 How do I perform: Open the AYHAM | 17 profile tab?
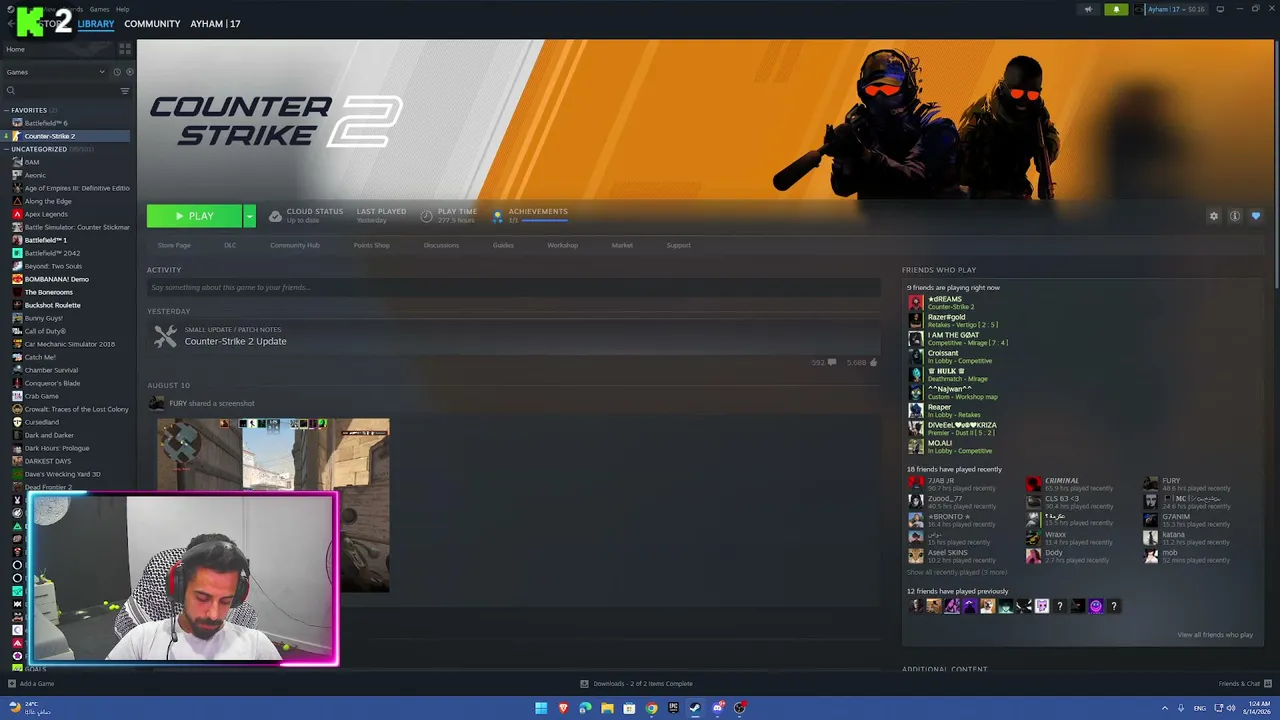click(x=215, y=24)
